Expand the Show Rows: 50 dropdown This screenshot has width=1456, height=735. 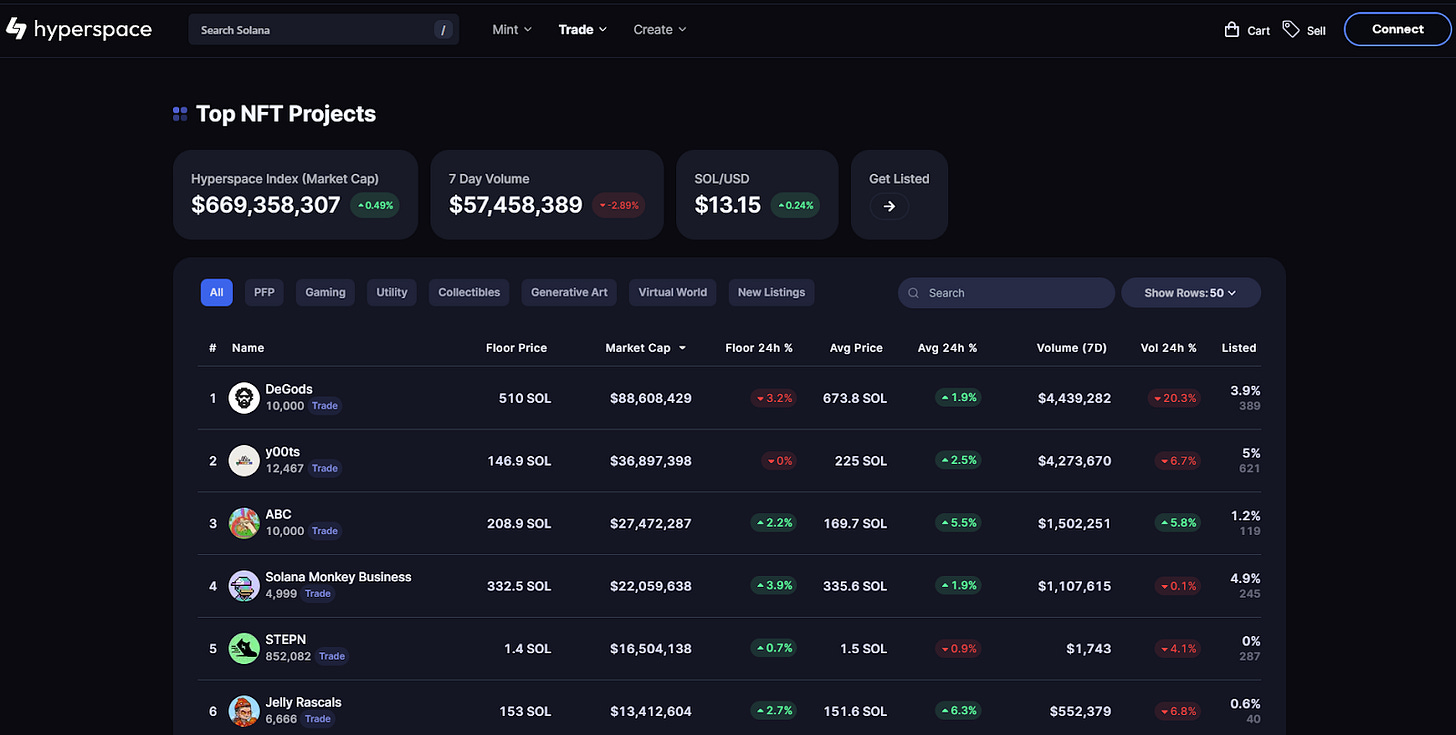[1190, 293]
